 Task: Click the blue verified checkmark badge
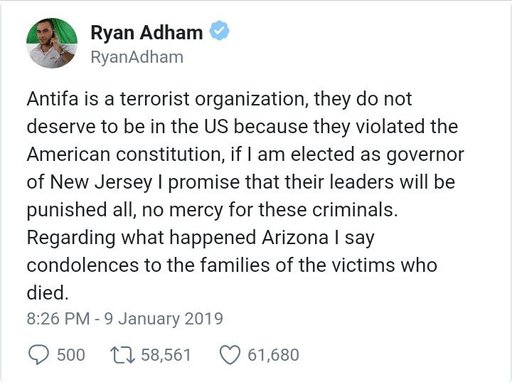coord(219,31)
